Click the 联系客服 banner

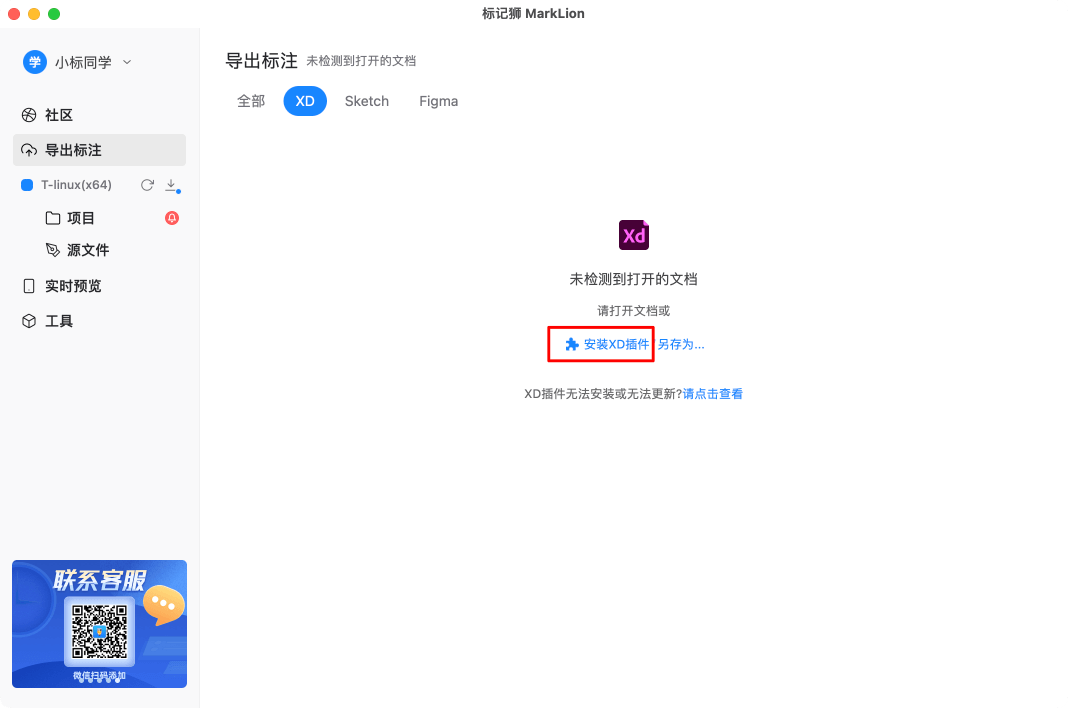(x=99, y=624)
